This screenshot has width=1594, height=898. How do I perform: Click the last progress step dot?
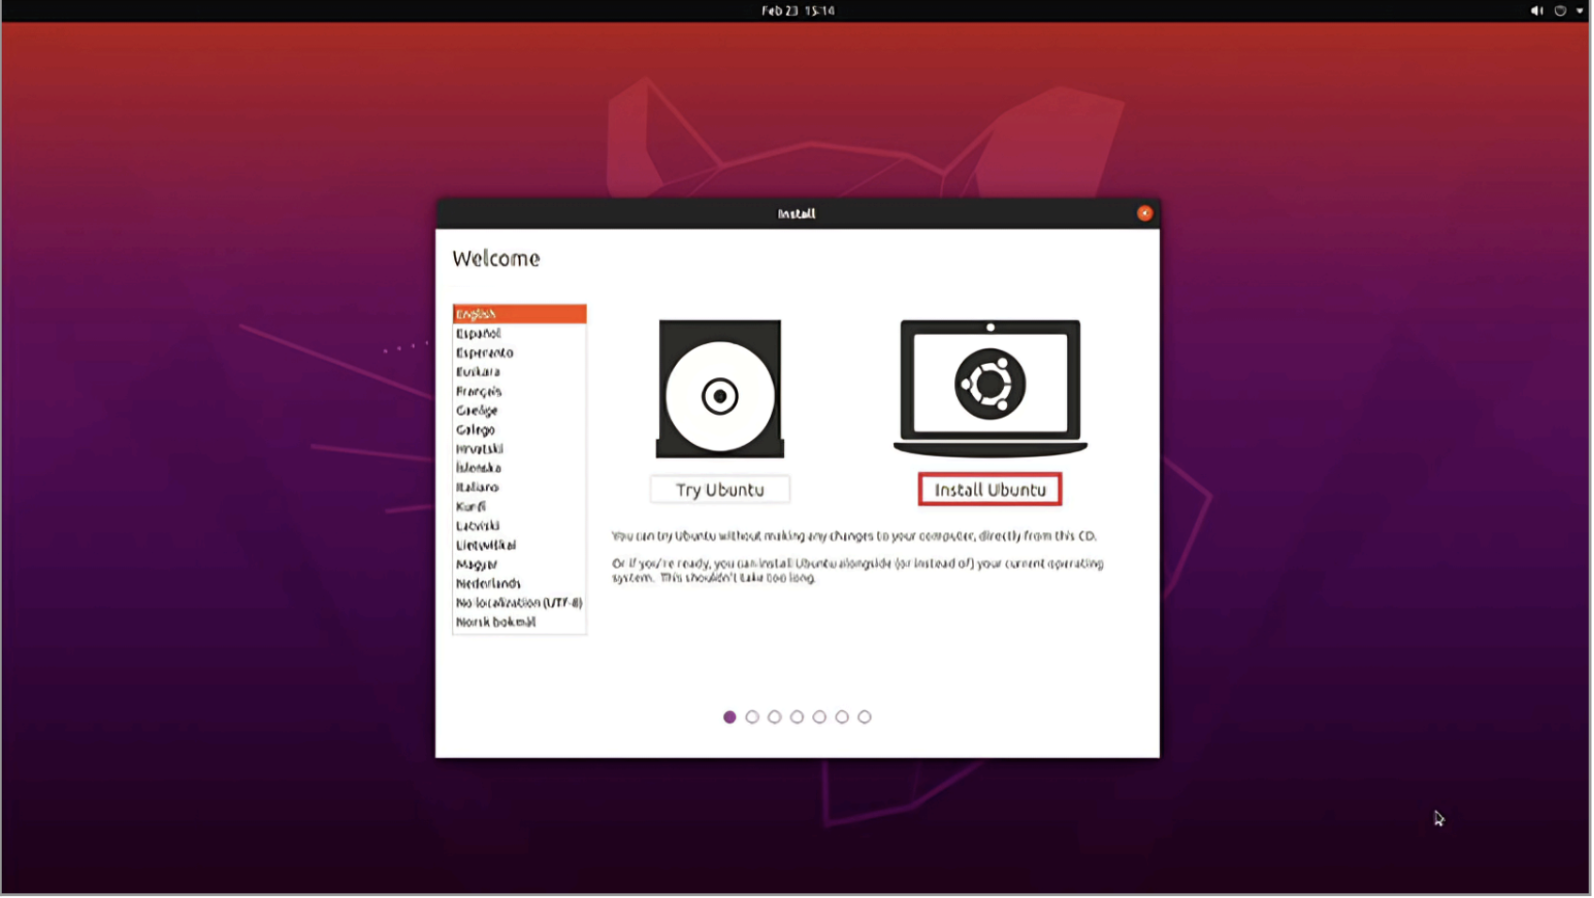coord(864,717)
